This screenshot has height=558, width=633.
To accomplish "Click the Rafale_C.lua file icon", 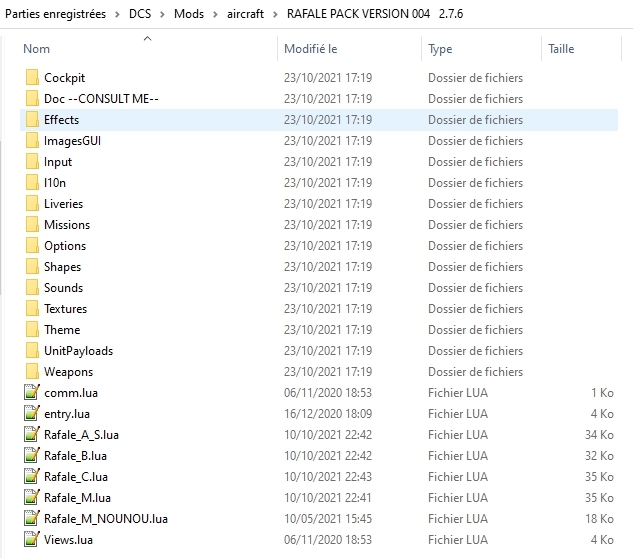I will coord(32,476).
